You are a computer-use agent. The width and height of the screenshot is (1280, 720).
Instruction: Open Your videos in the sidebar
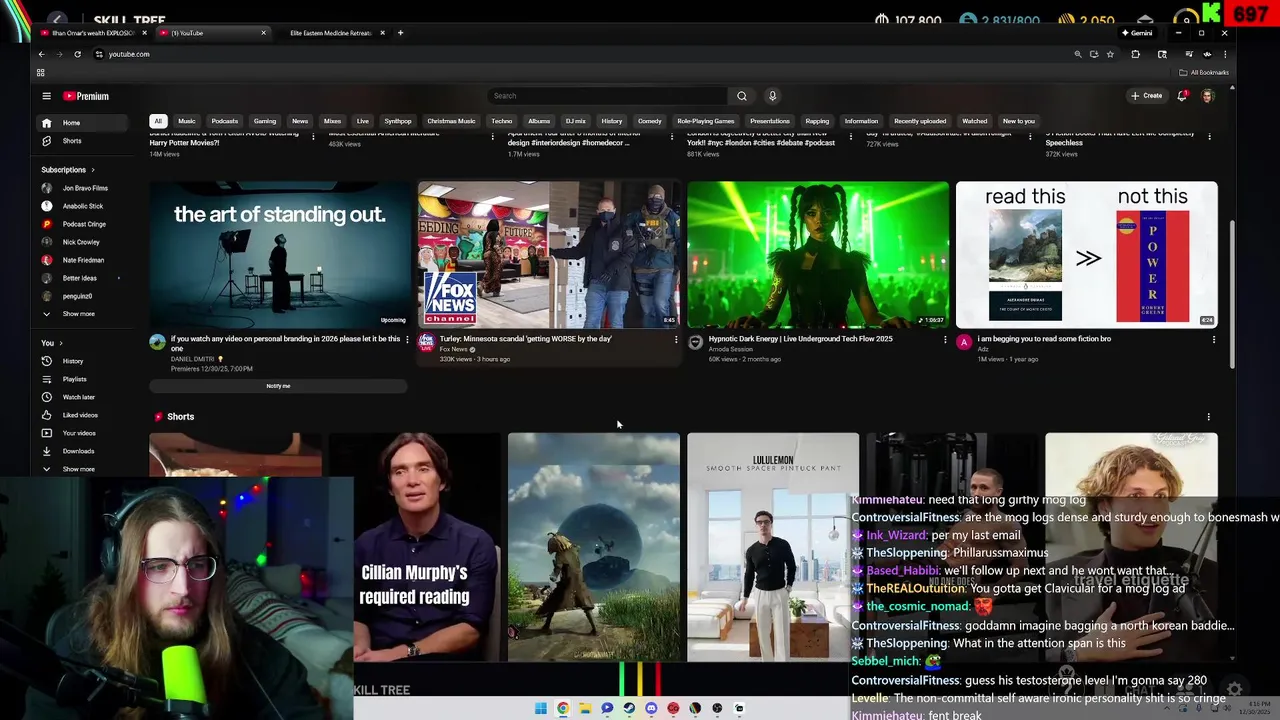[80, 433]
